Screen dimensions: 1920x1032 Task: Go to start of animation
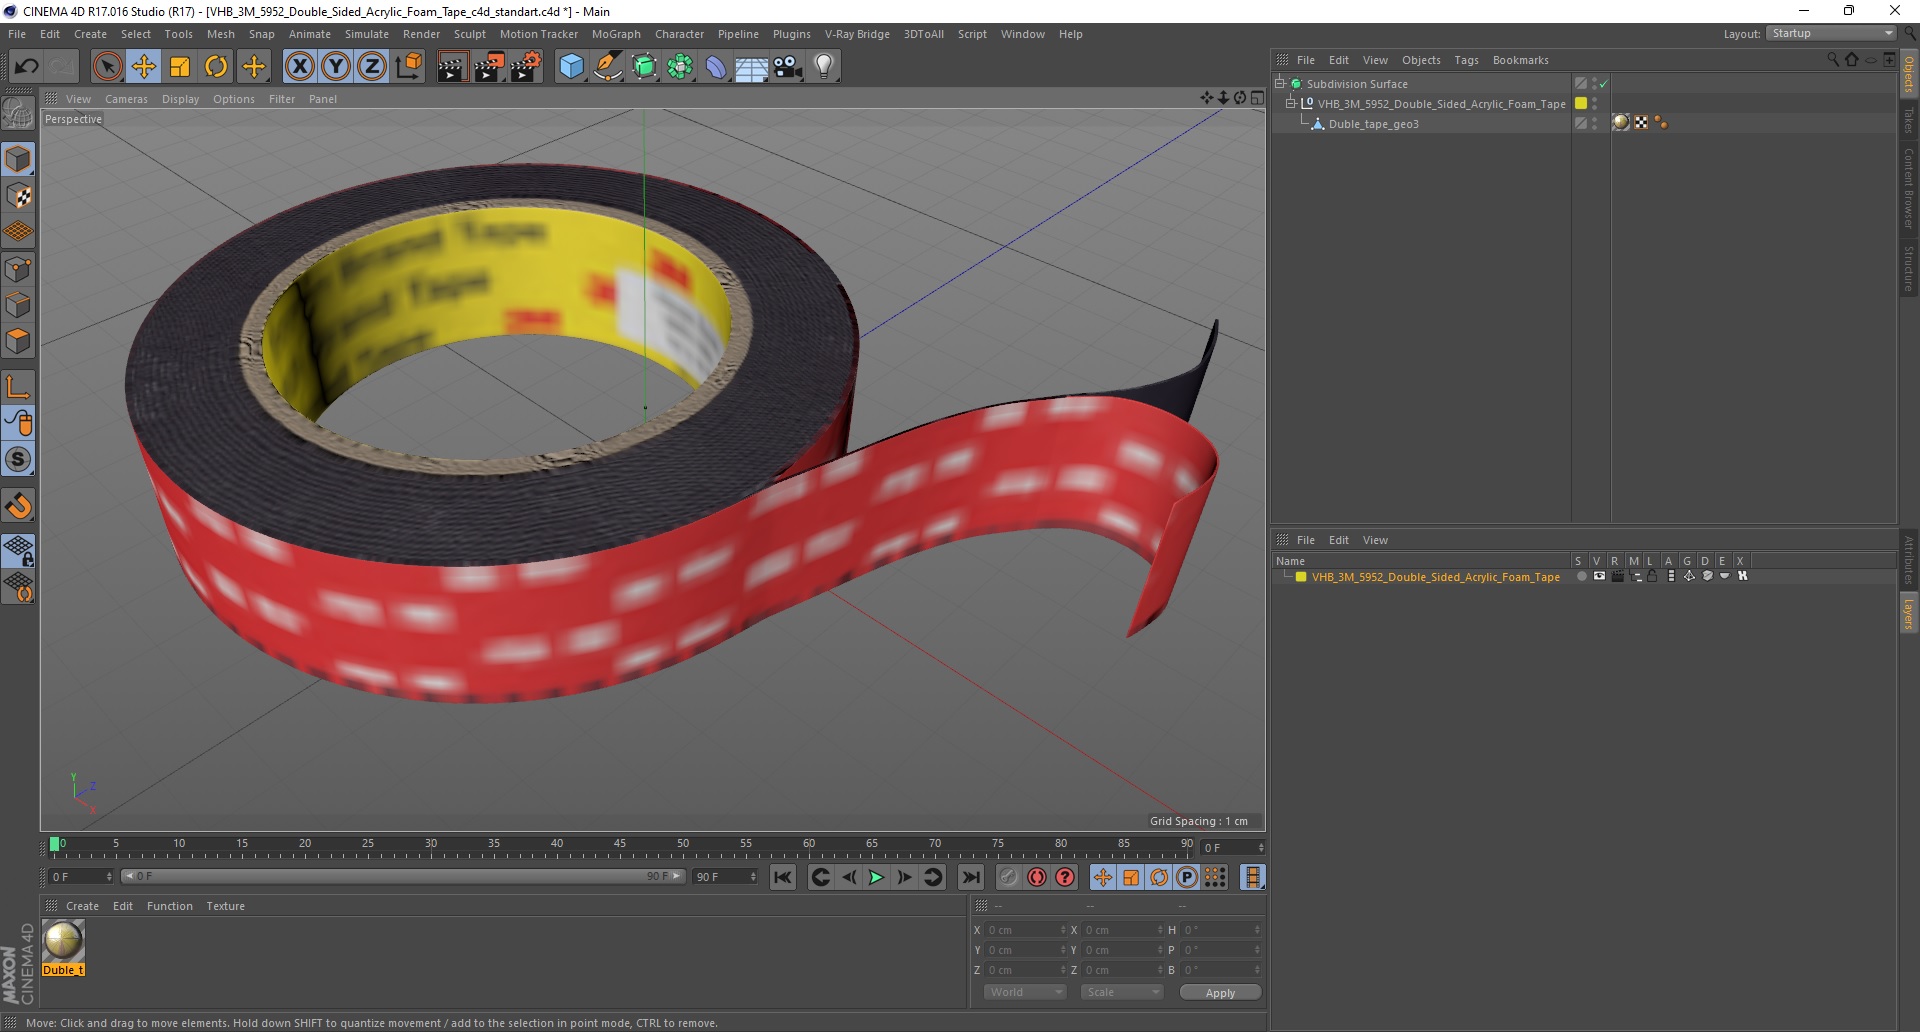coord(783,877)
